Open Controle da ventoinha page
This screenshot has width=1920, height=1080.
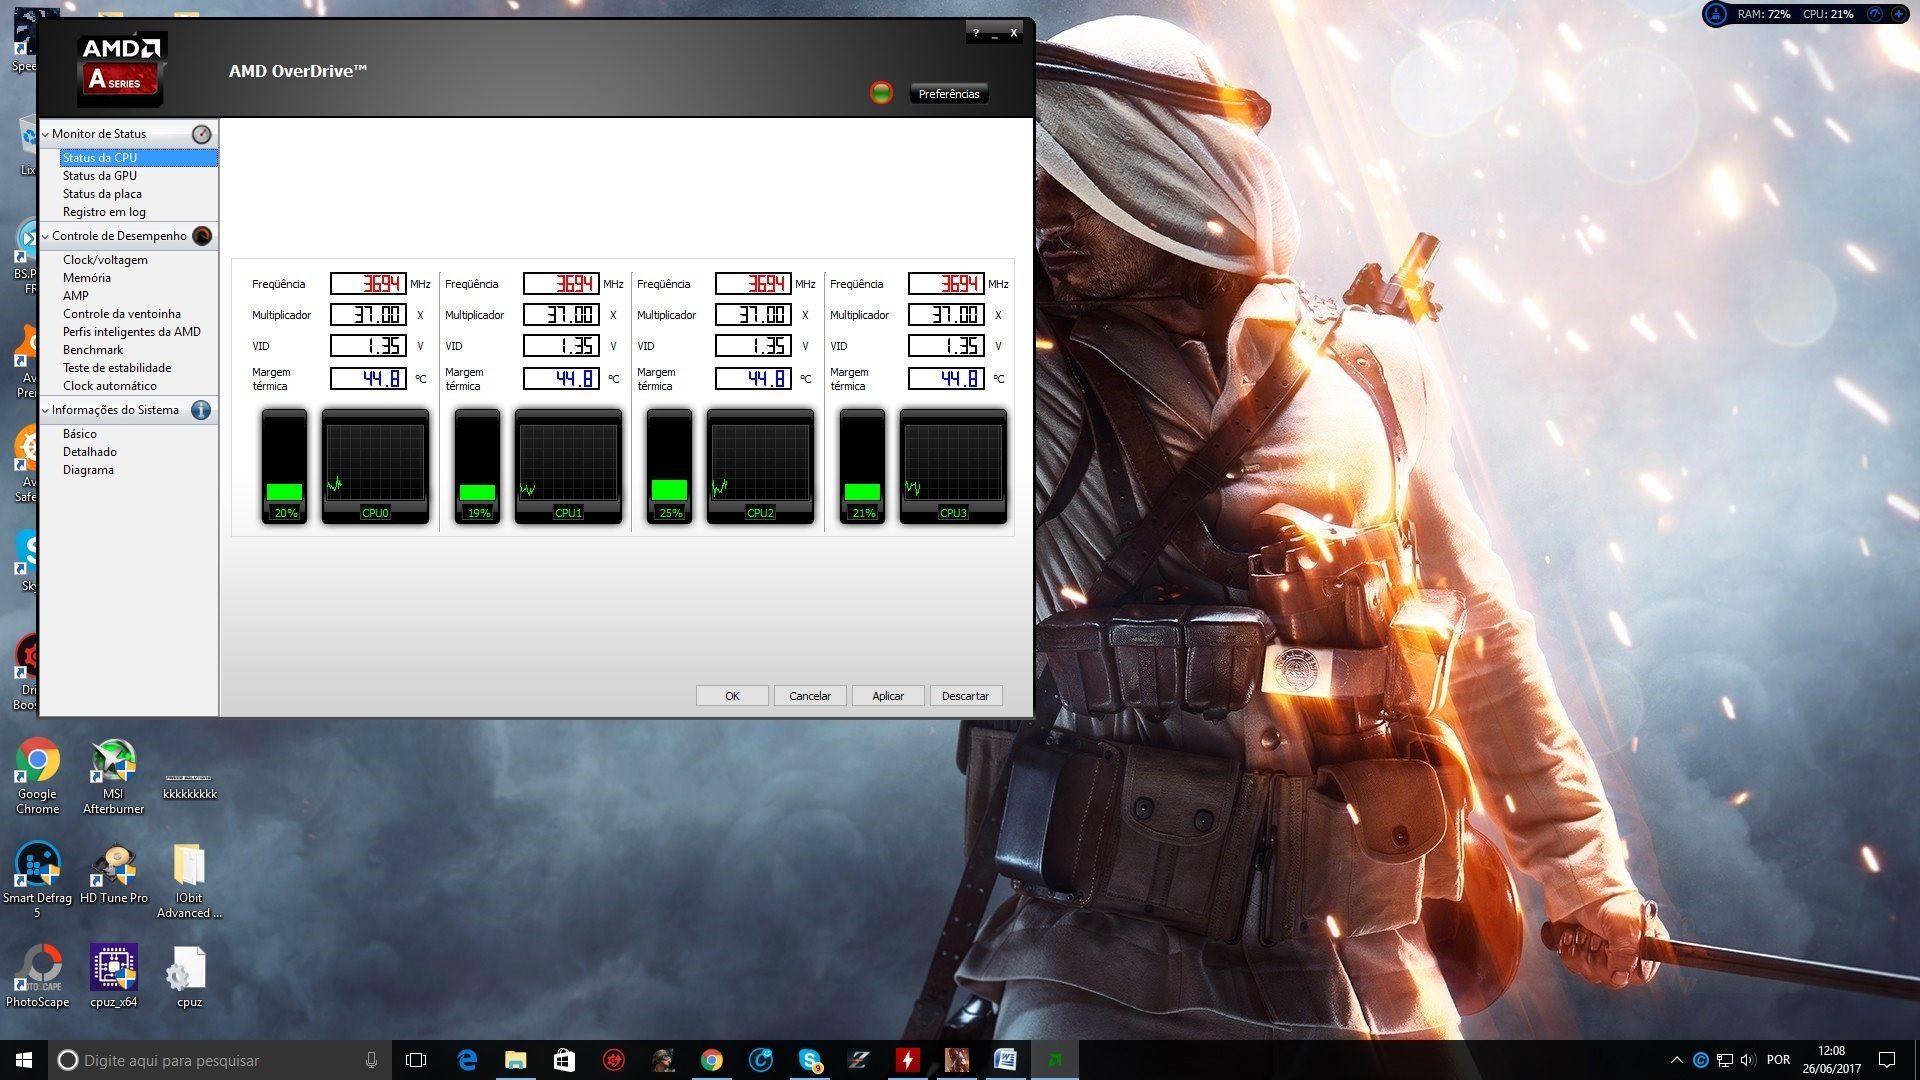tap(122, 314)
